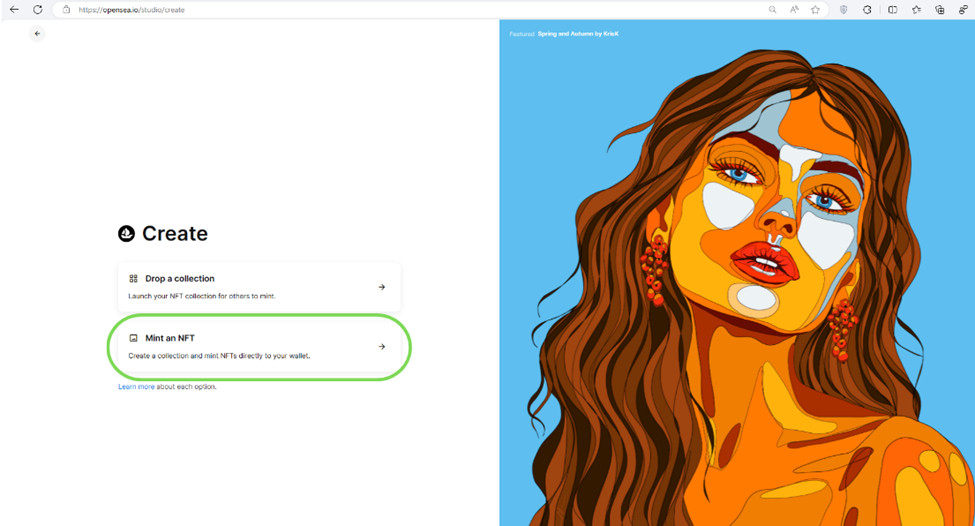Toggle the Split screen icon
Viewport: 975px width, 526px height.
coord(892,9)
